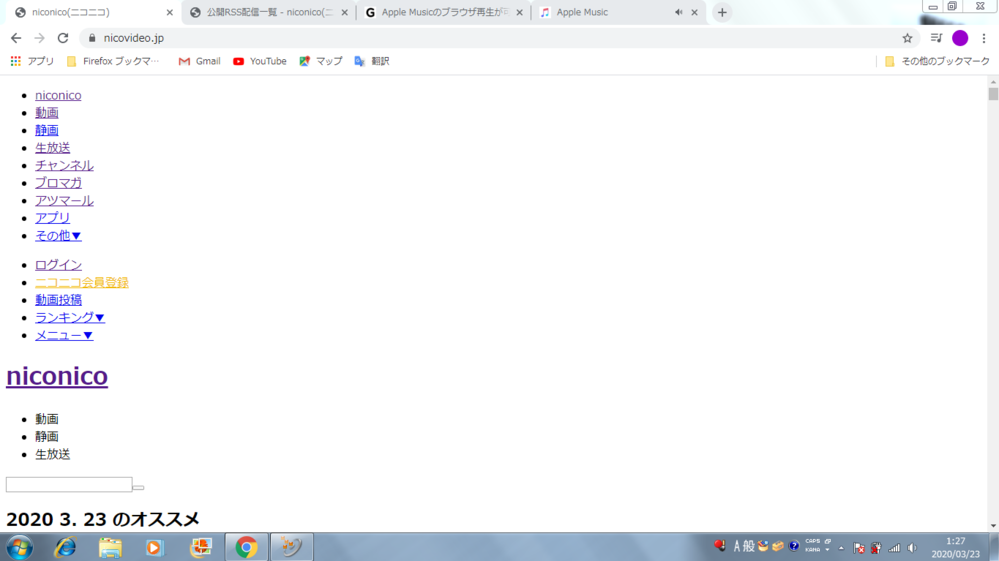Screen dimensions: 999x561
Task: Select the Chrome icon in the taskbar
Action: (247, 547)
